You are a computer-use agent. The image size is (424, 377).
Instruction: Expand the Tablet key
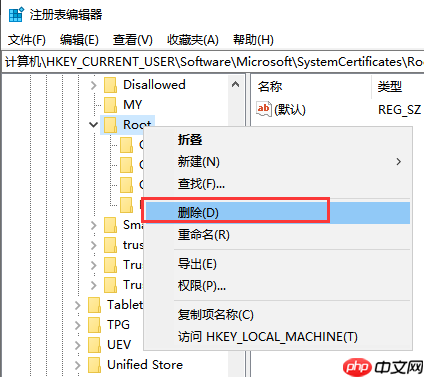[x=78, y=305]
